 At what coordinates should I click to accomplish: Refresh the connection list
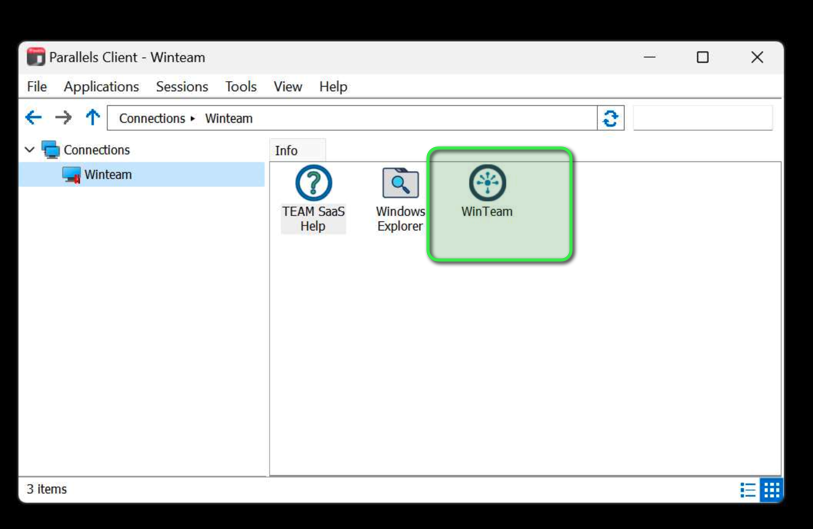coord(610,118)
